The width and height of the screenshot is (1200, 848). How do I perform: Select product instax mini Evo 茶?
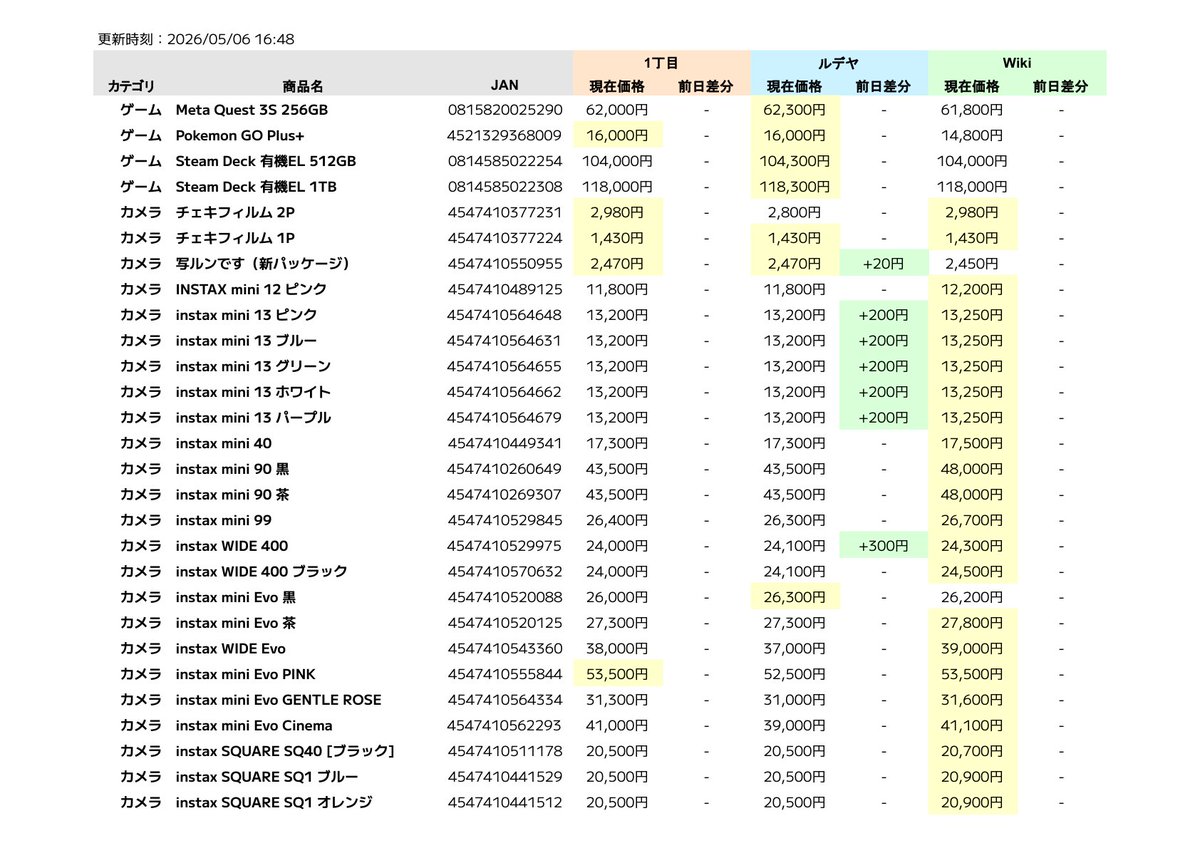click(x=236, y=623)
